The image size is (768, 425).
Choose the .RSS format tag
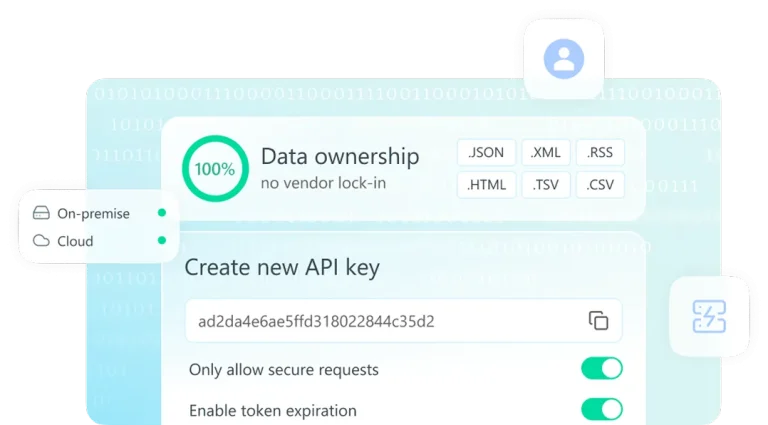600,152
